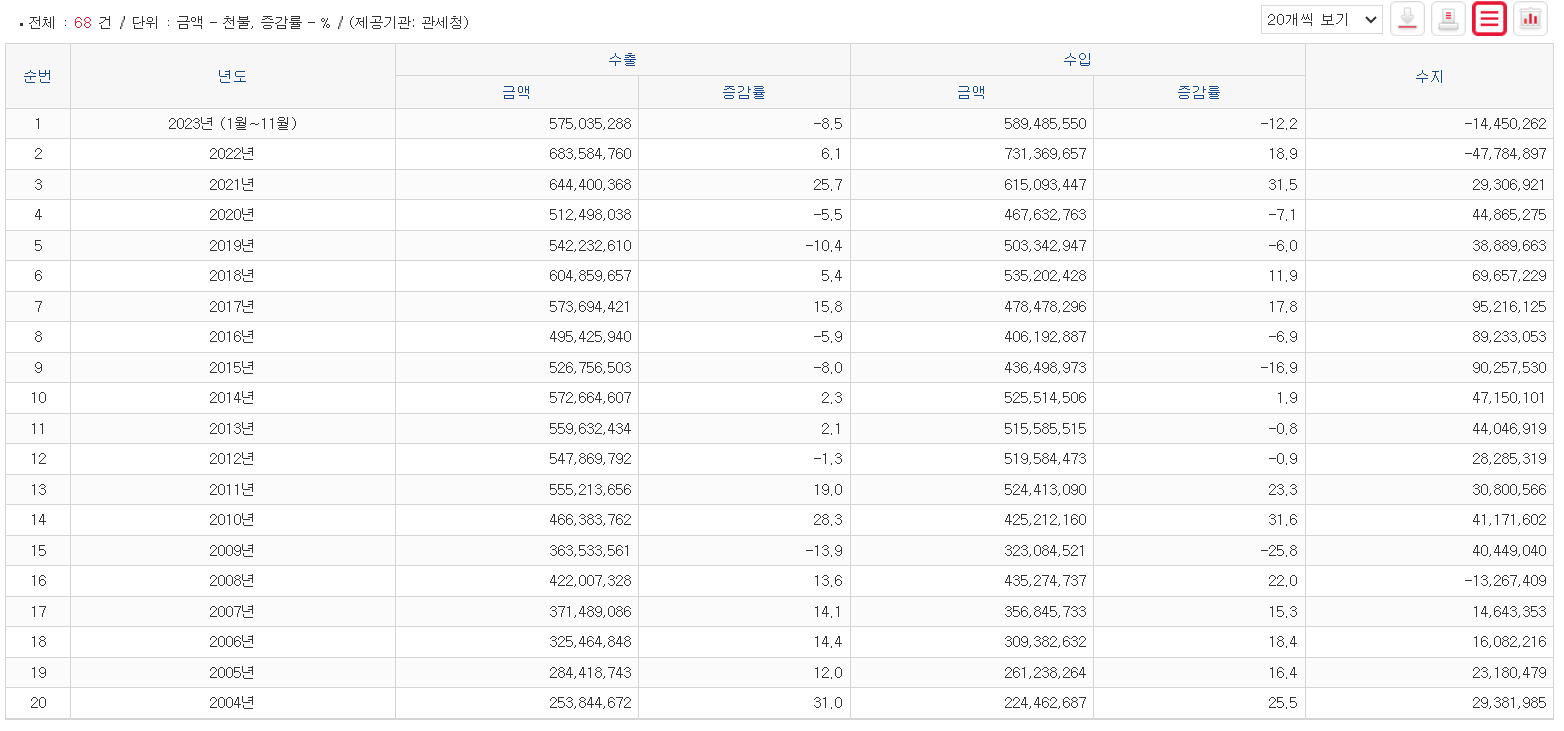Click the 2017년 import amount 478,478,296
This screenshot has height=731, width=1564.
coord(1044,307)
